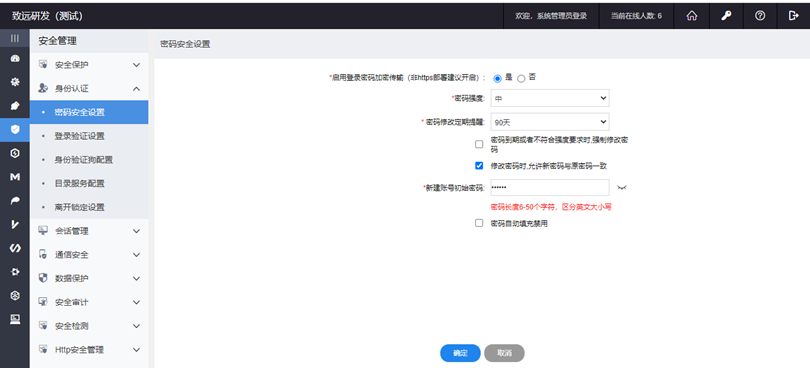Viewport: 810px width, 368px height.
Task: Select 密码安全设置 menu item
Action: tap(89, 112)
